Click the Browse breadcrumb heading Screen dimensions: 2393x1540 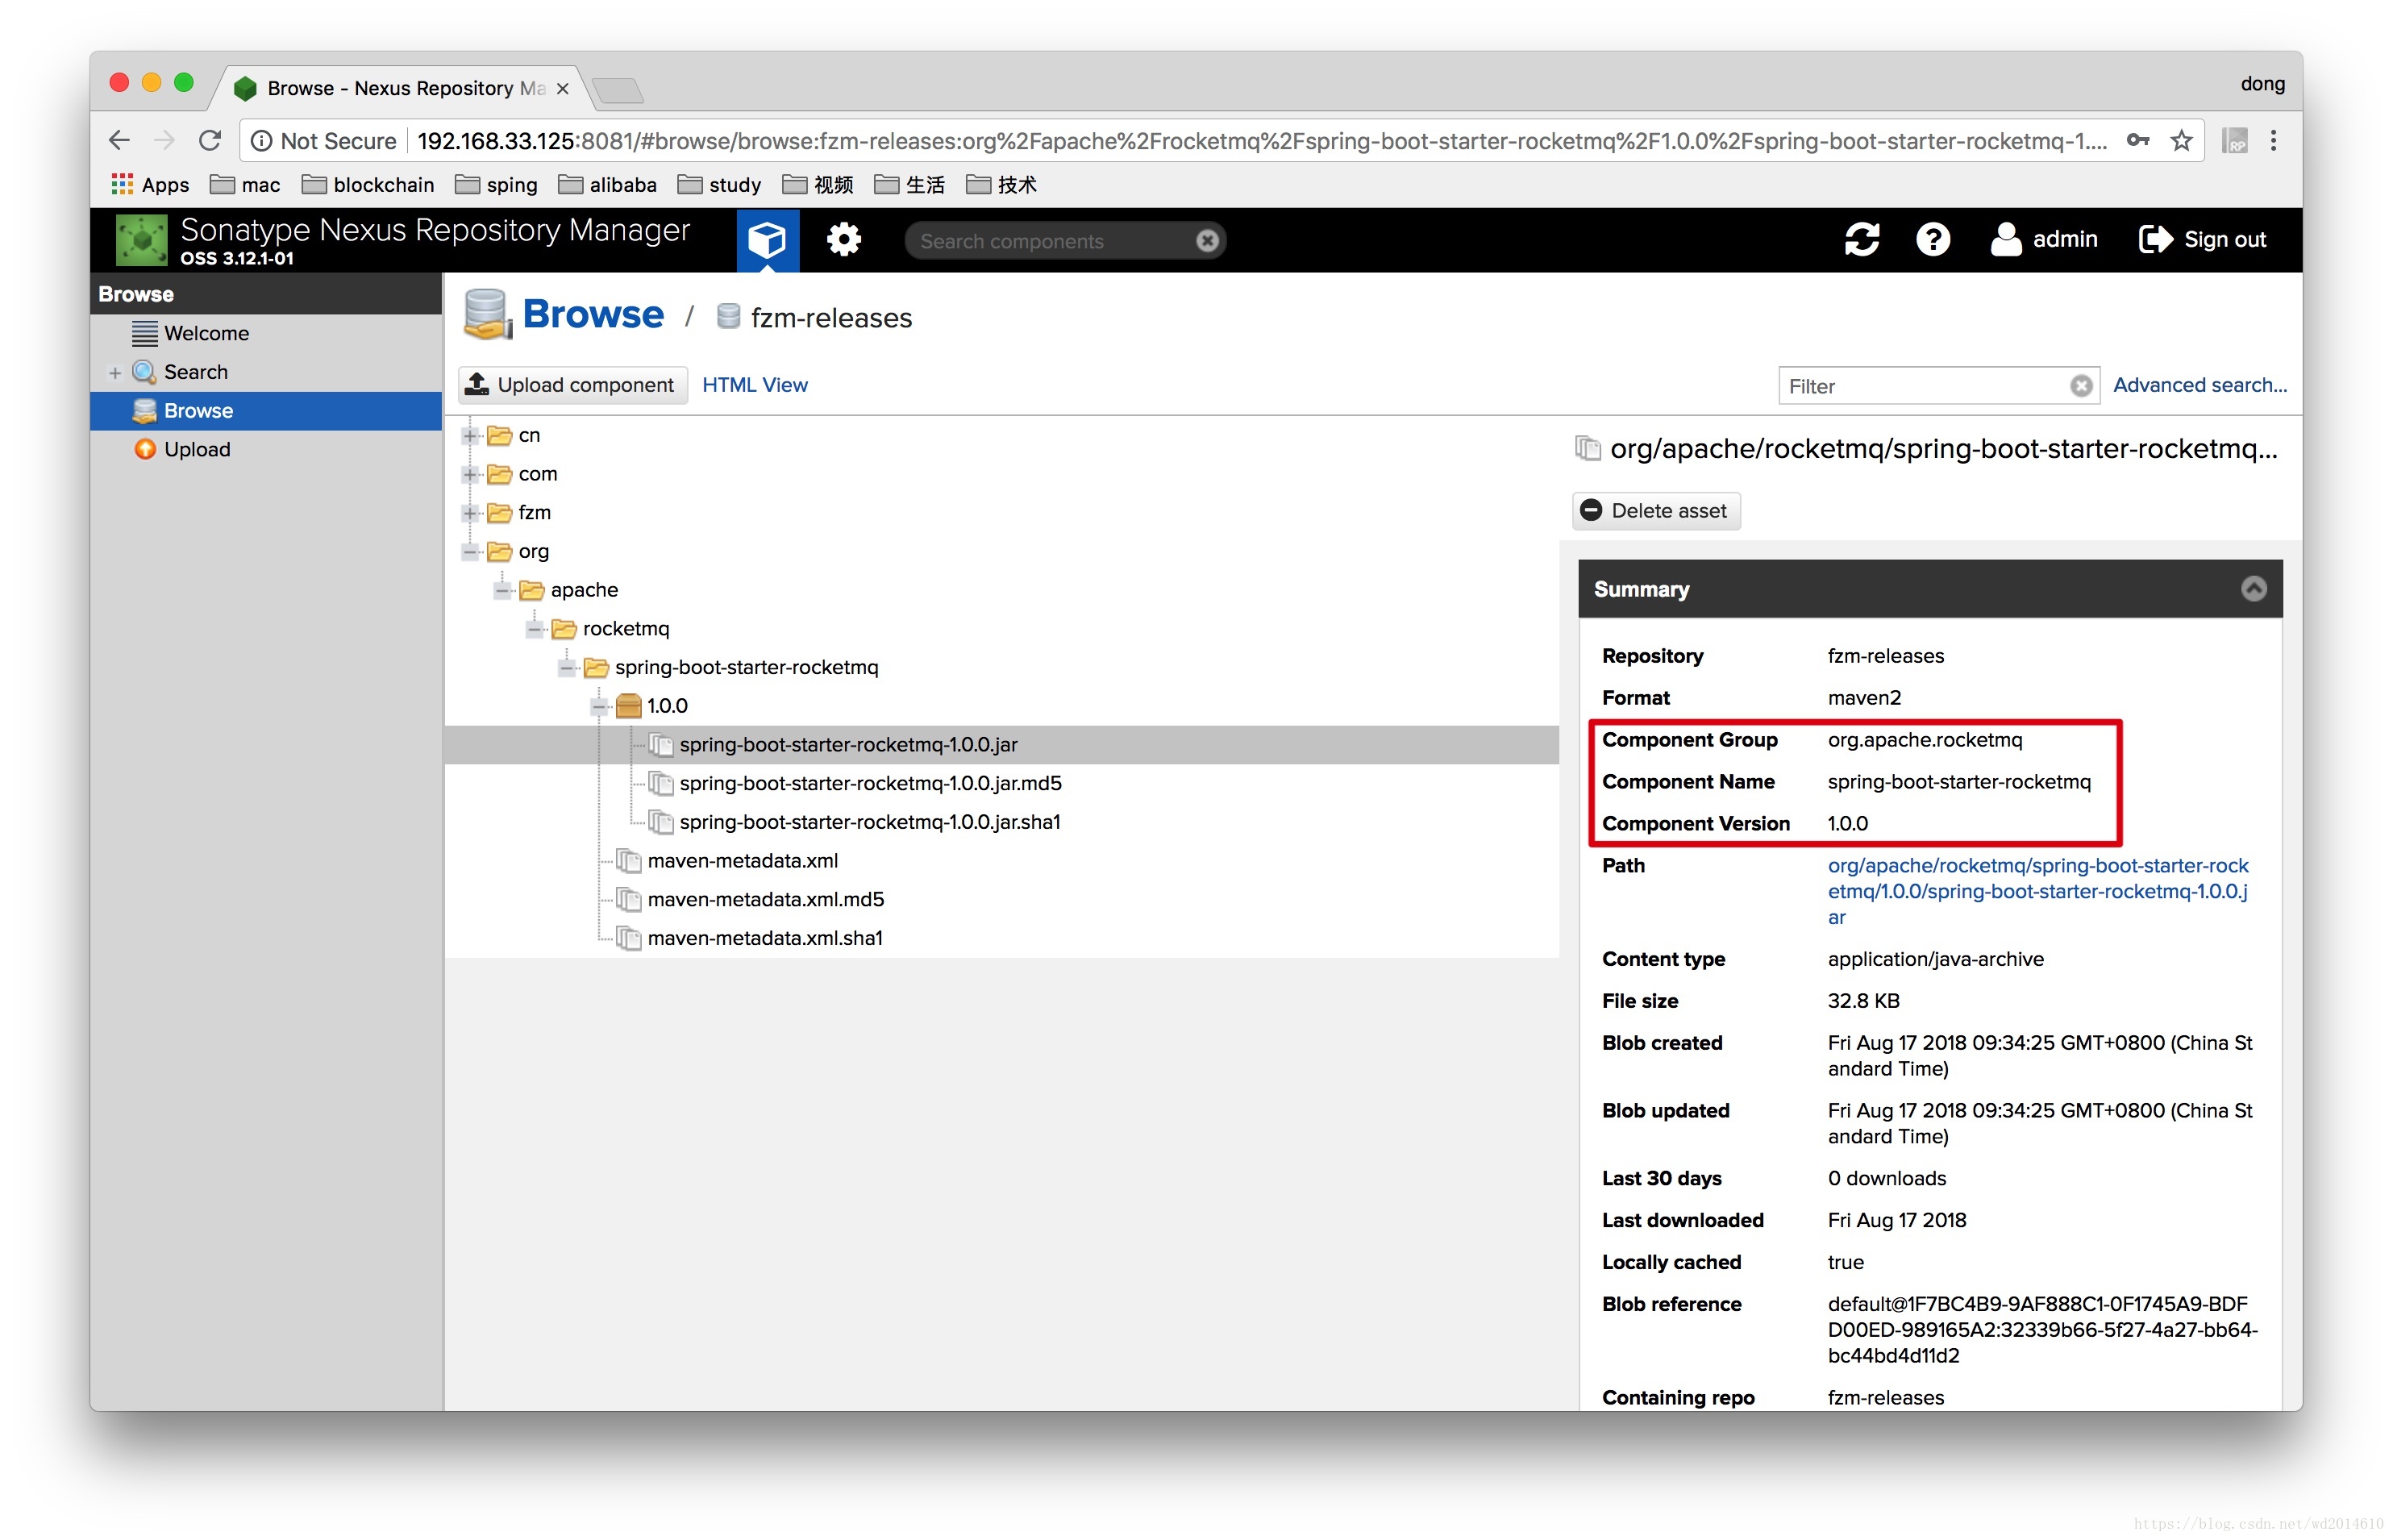pyautogui.click(x=592, y=314)
